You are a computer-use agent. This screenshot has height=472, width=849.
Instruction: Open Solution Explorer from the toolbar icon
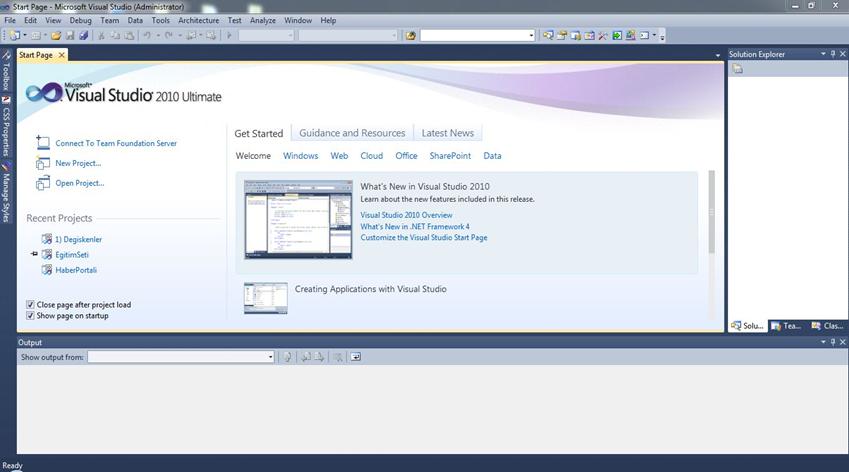(x=548, y=36)
